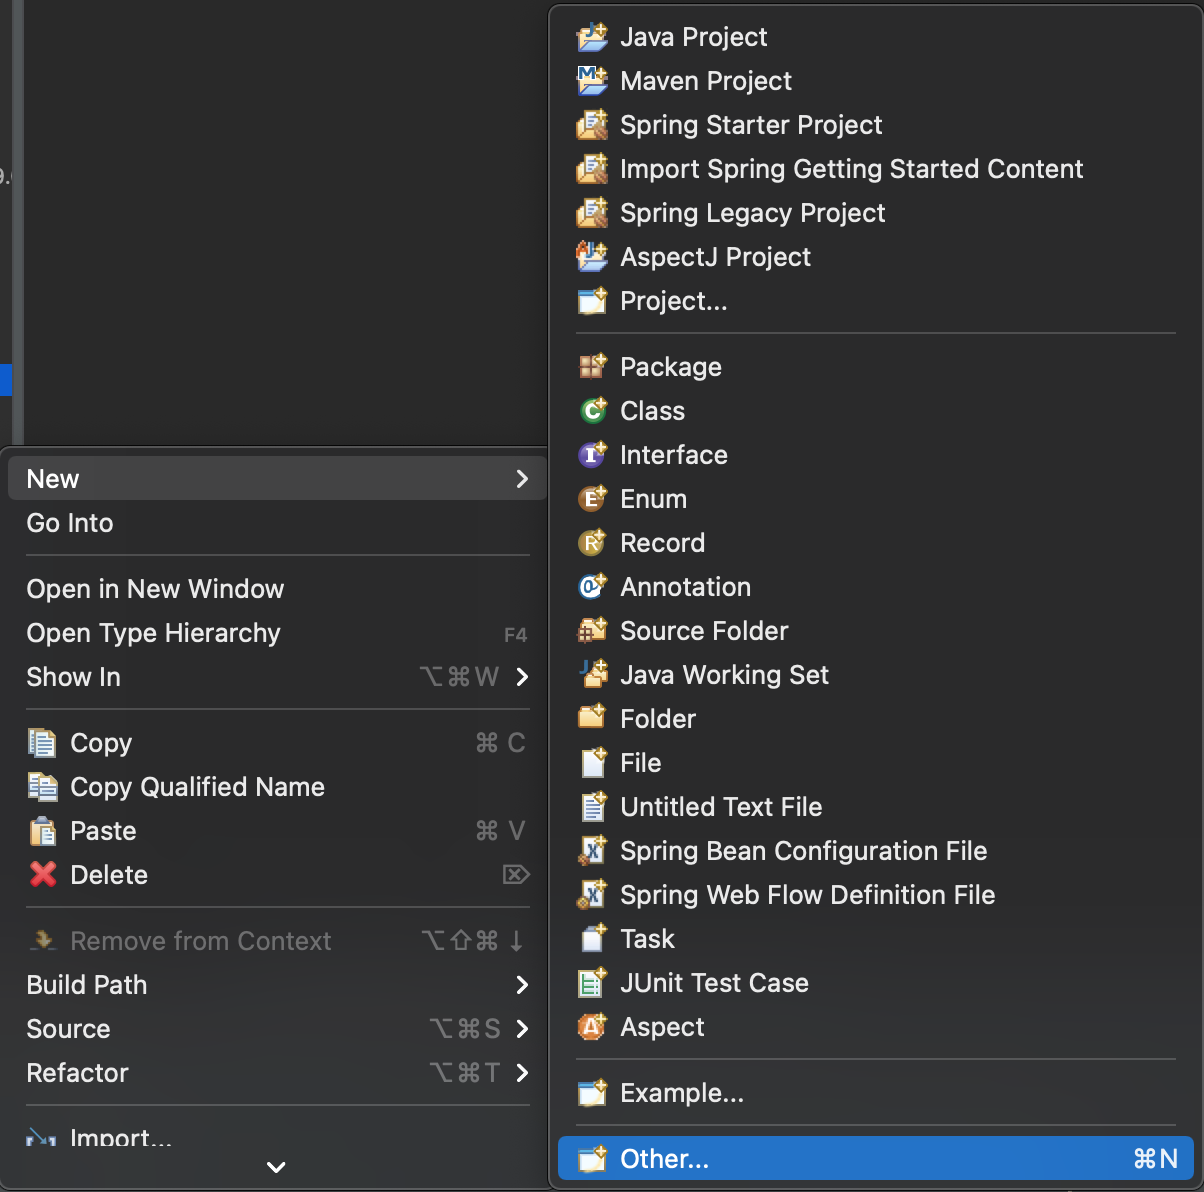This screenshot has height=1192, width=1204.
Task: Click the Spring Starter Project text
Action: [x=751, y=125]
